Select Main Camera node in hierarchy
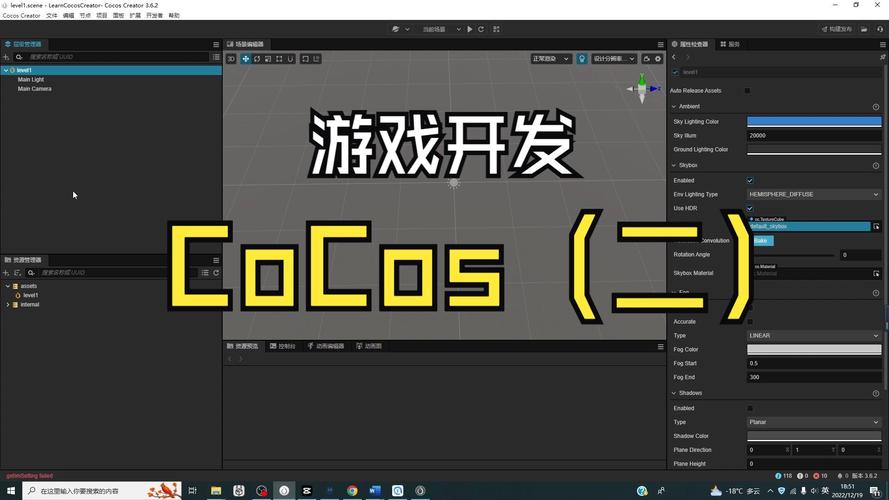889x500 pixels. point(34,89)
